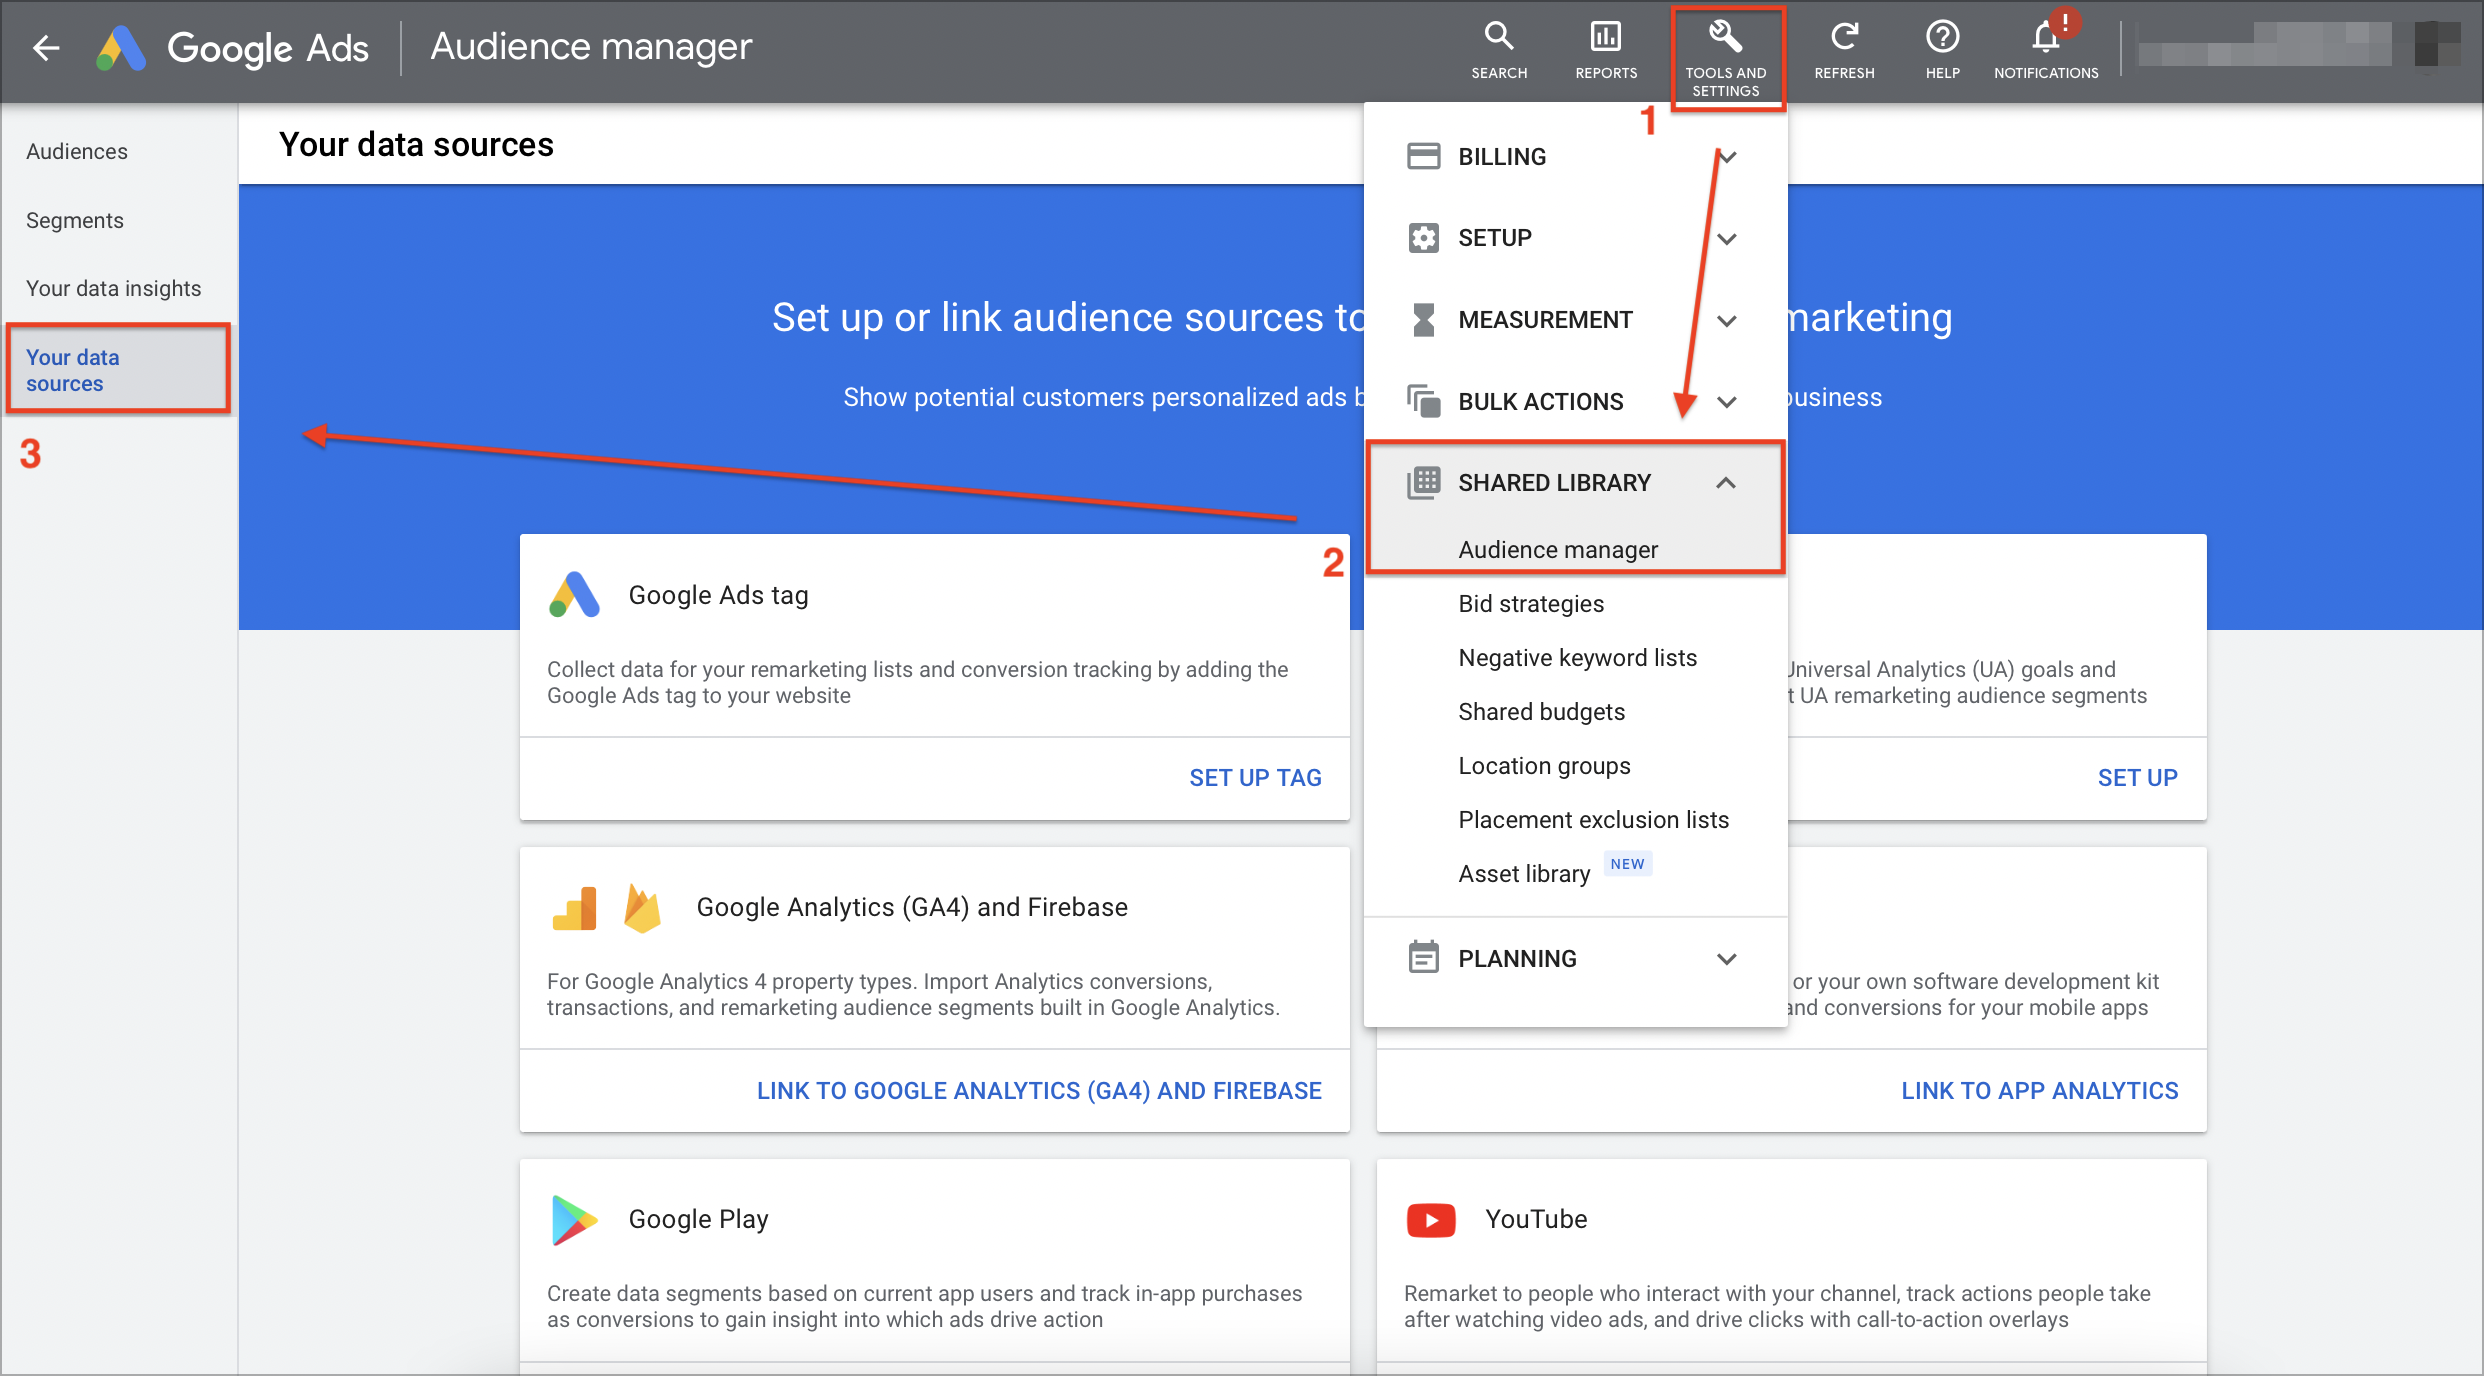Open Bid strategies menu item
Image resolution: width=2484 pixels, height=1376 pixels.
pyautogui.click(x=1531, y=604)
